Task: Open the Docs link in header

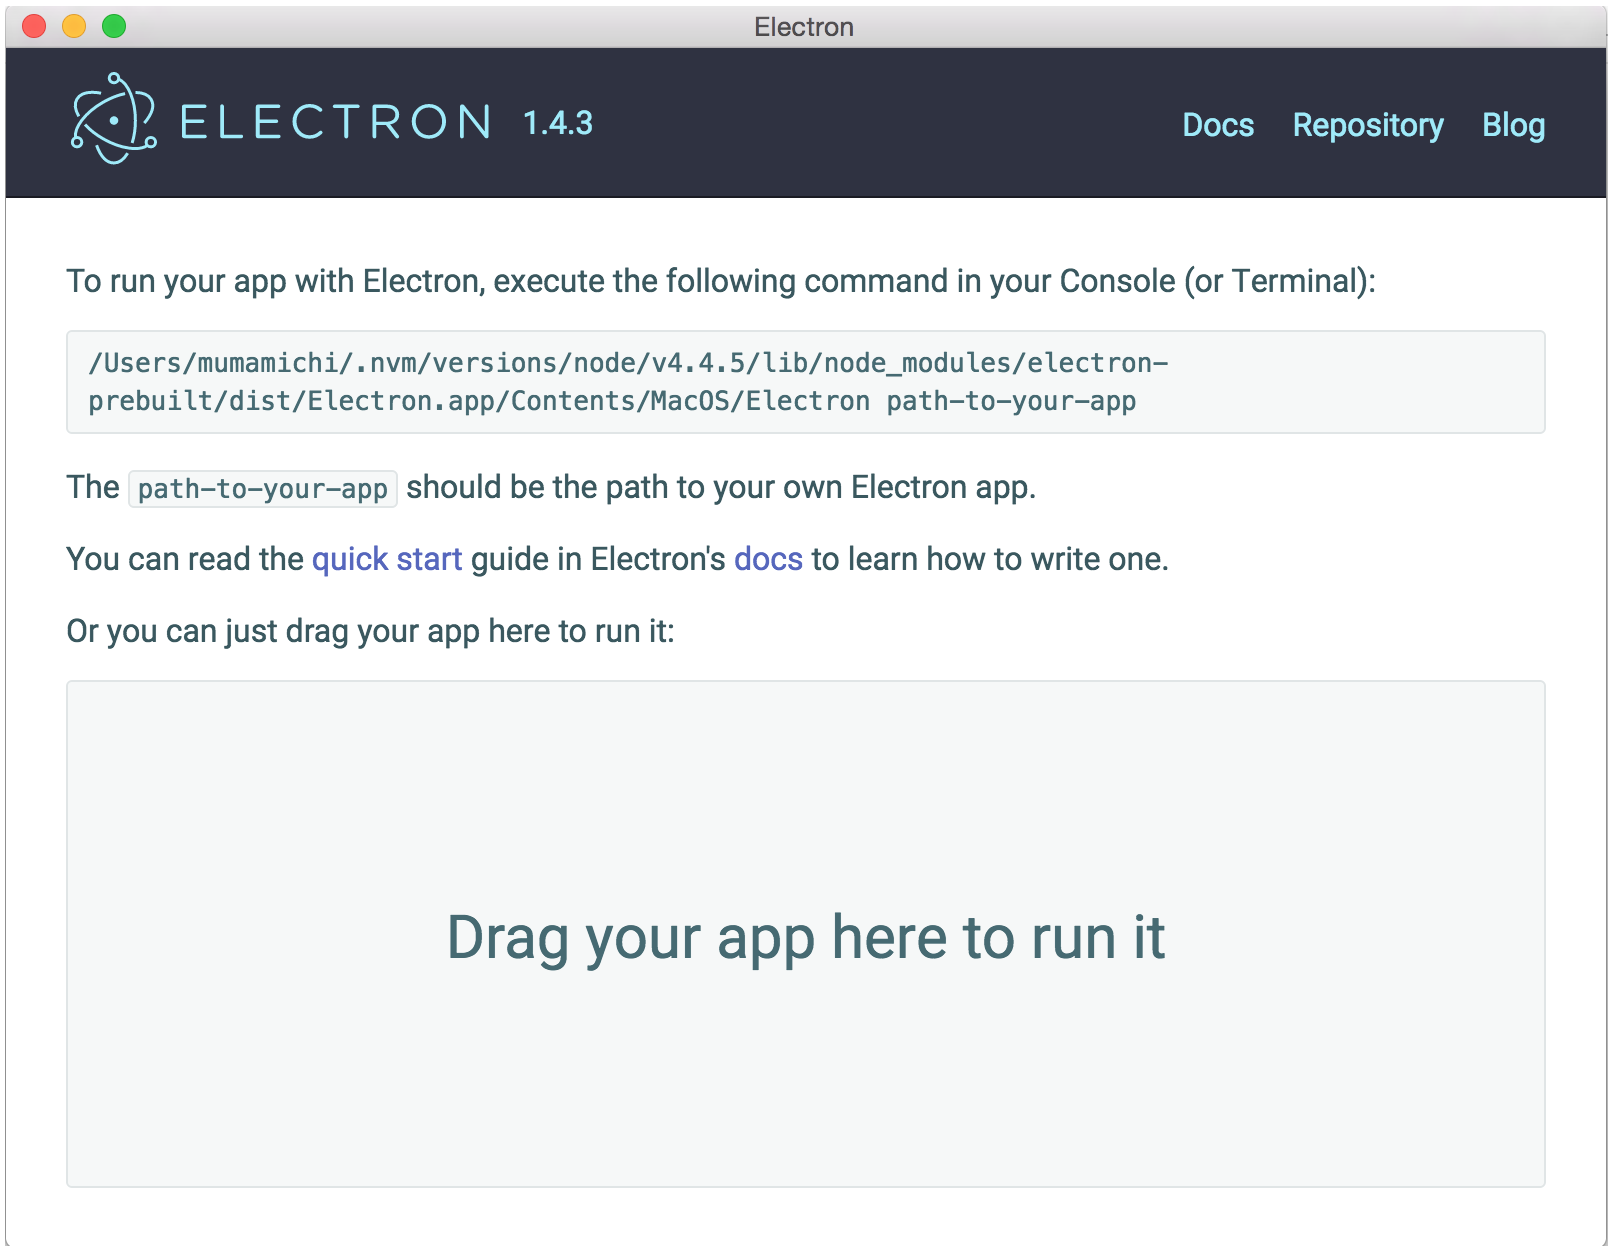Action: click(x=1217, y=125)
